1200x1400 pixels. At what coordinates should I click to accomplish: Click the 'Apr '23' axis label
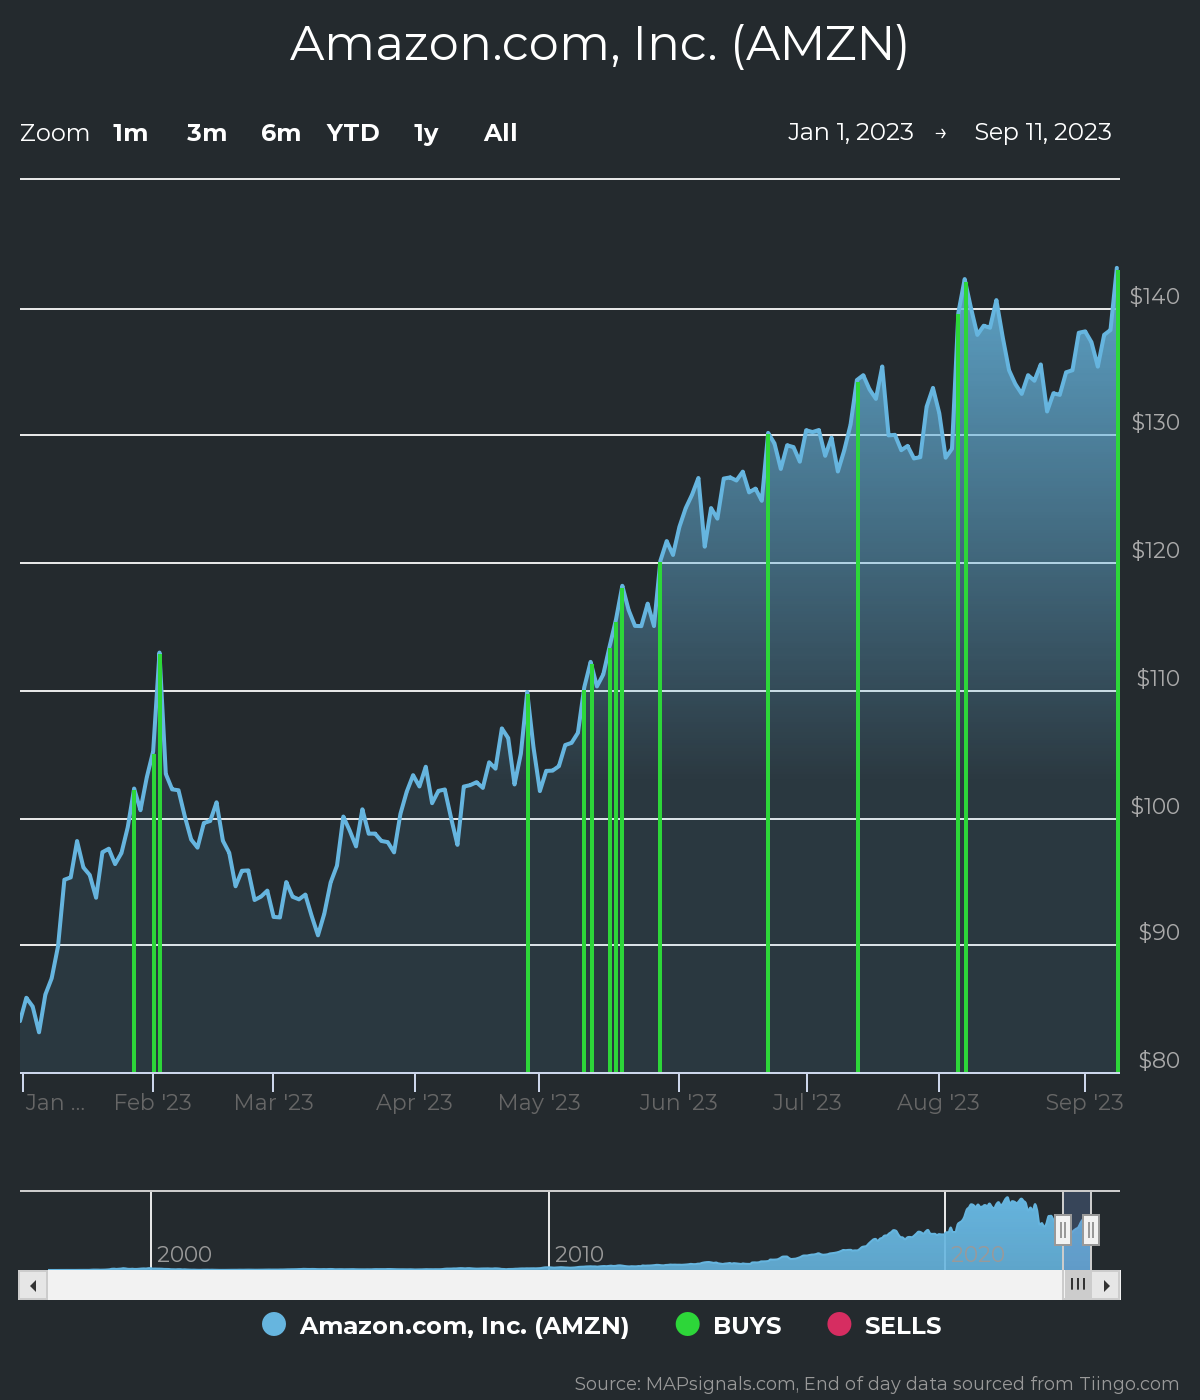(414, 1102)
